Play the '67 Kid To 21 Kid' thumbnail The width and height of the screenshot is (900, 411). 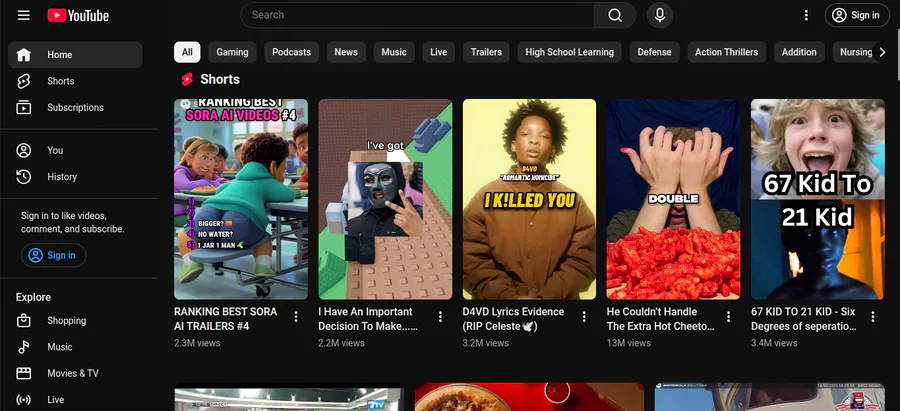817,199
